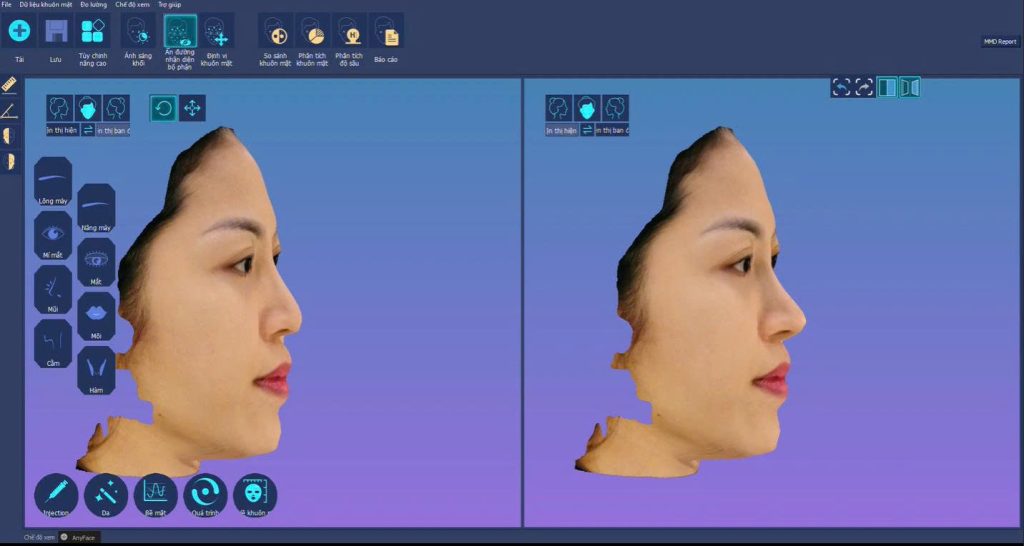Image resolution: width=1024 pixels, height=546 pixels.
Task: Enable the split side-by-side view toggle
Action: click(x=887, y=87)
